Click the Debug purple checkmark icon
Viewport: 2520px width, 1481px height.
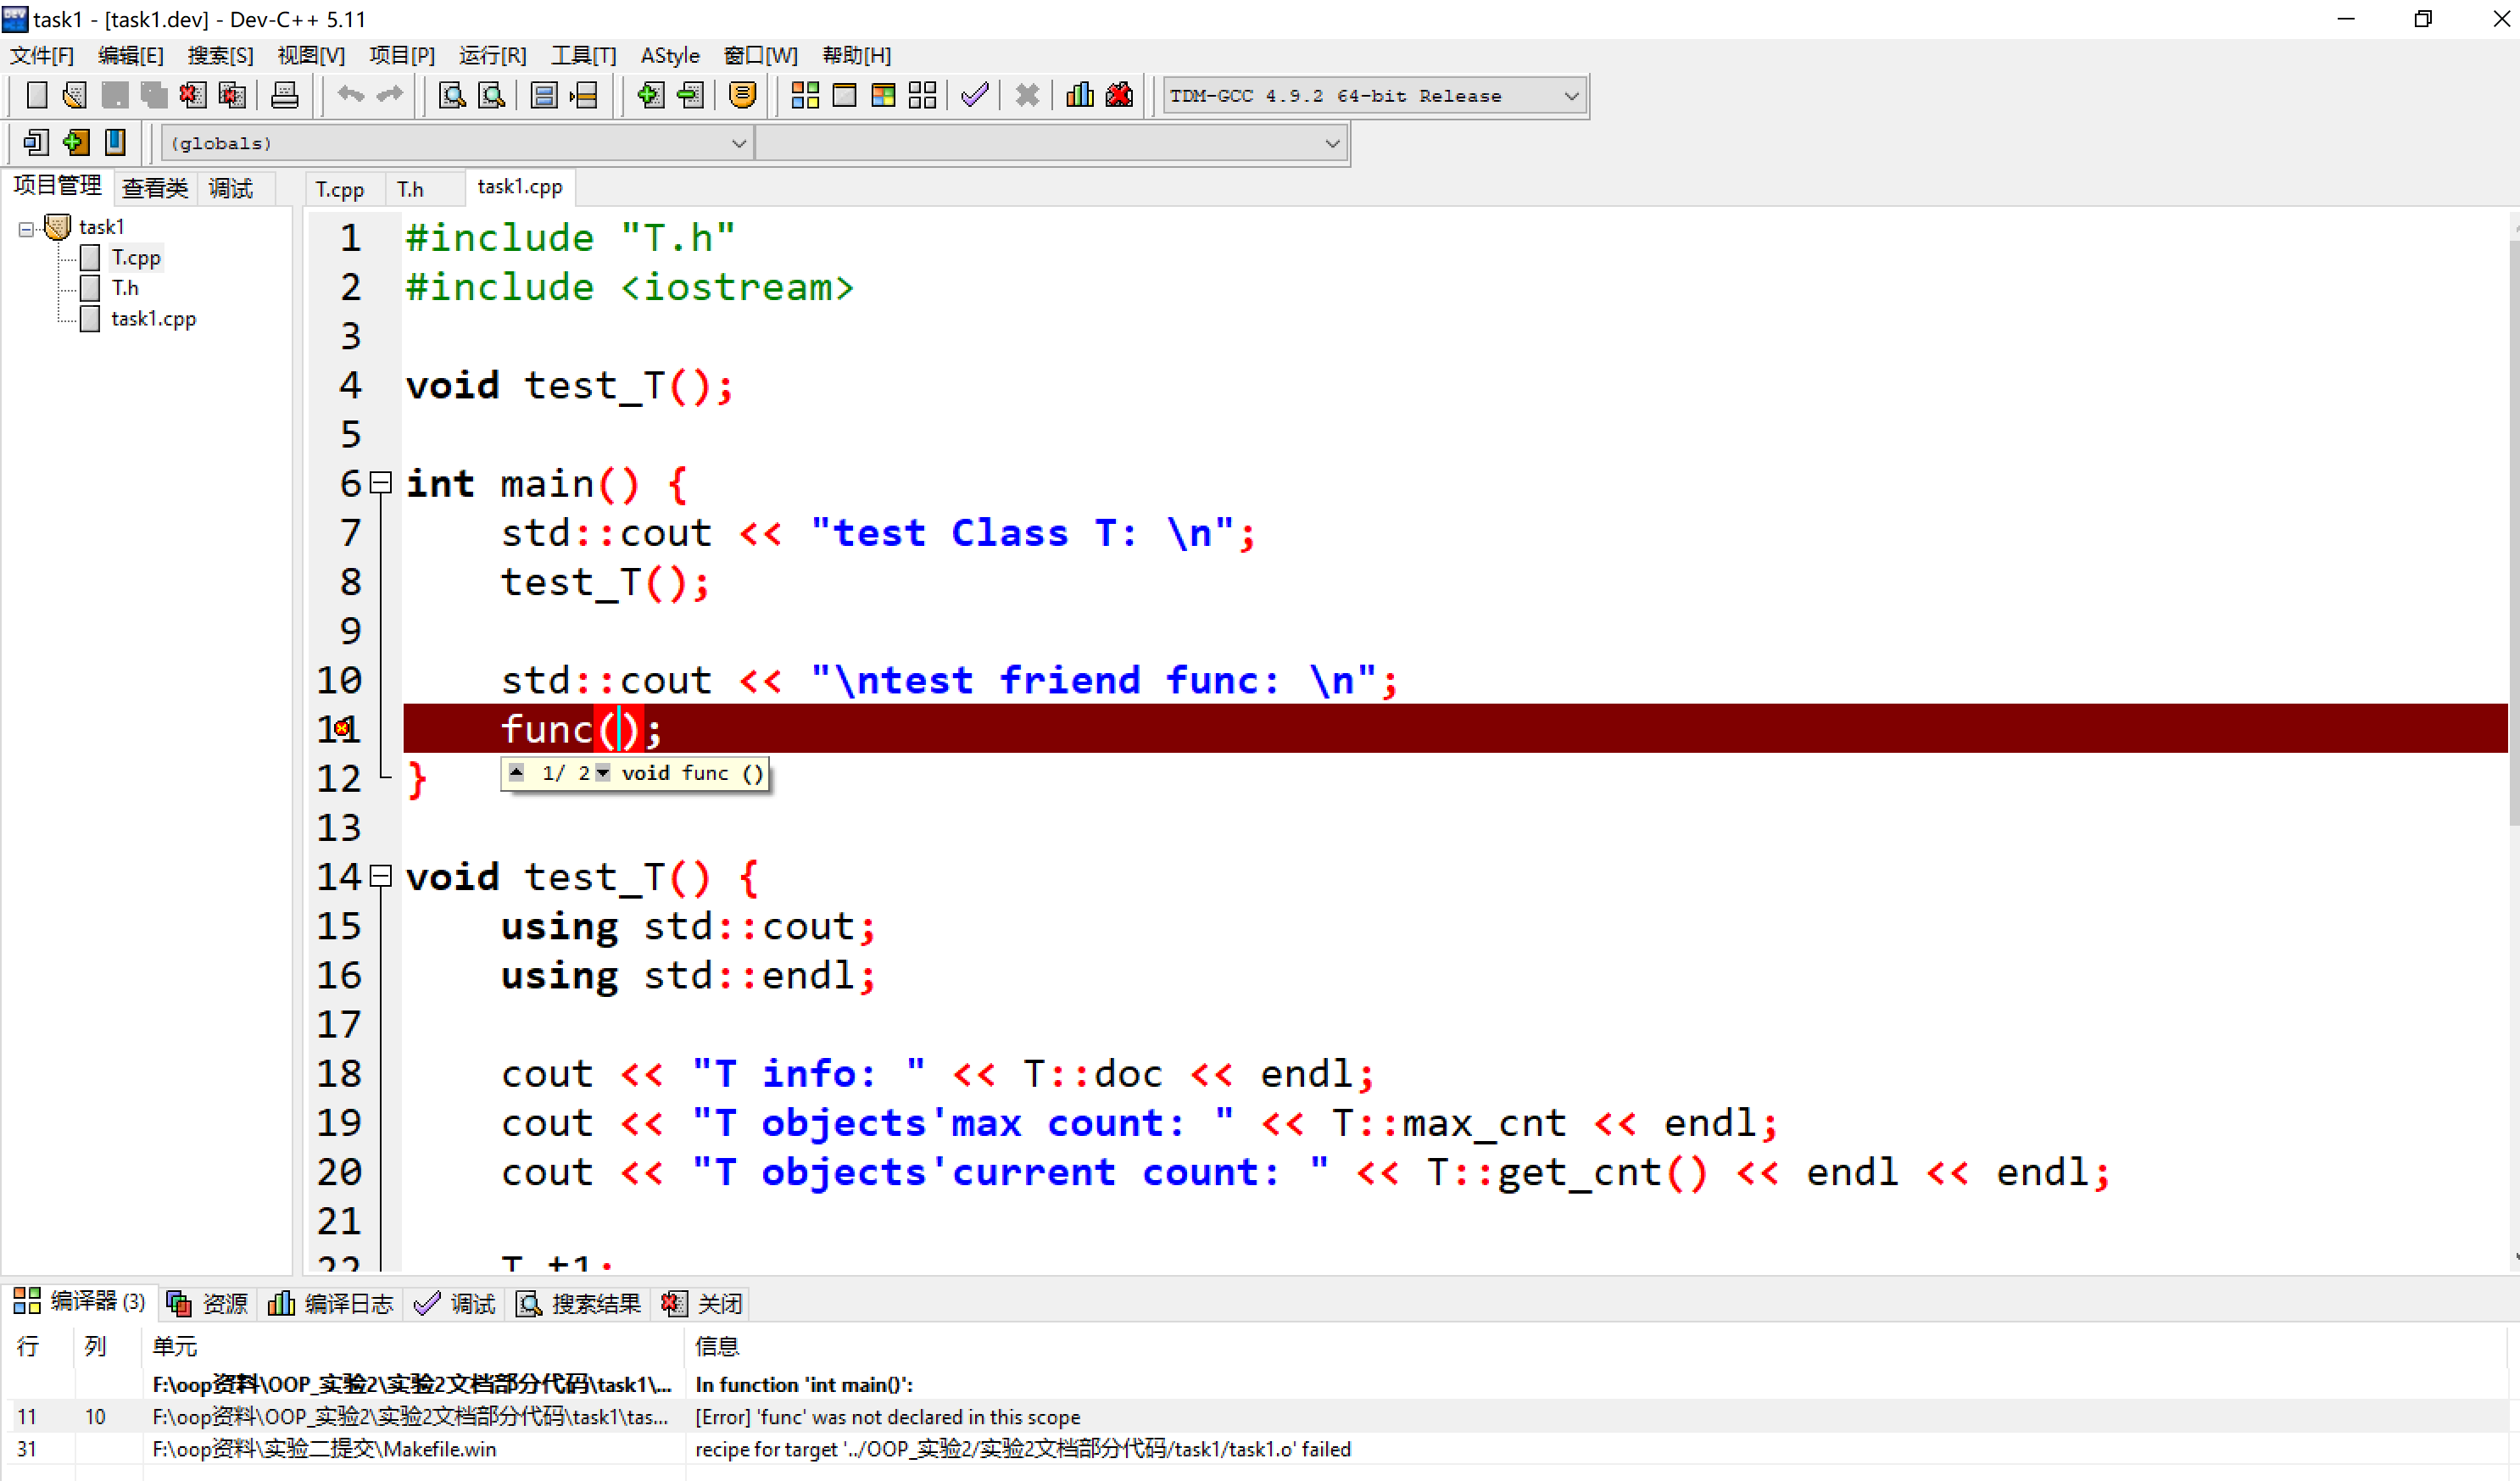coord(974,95)
